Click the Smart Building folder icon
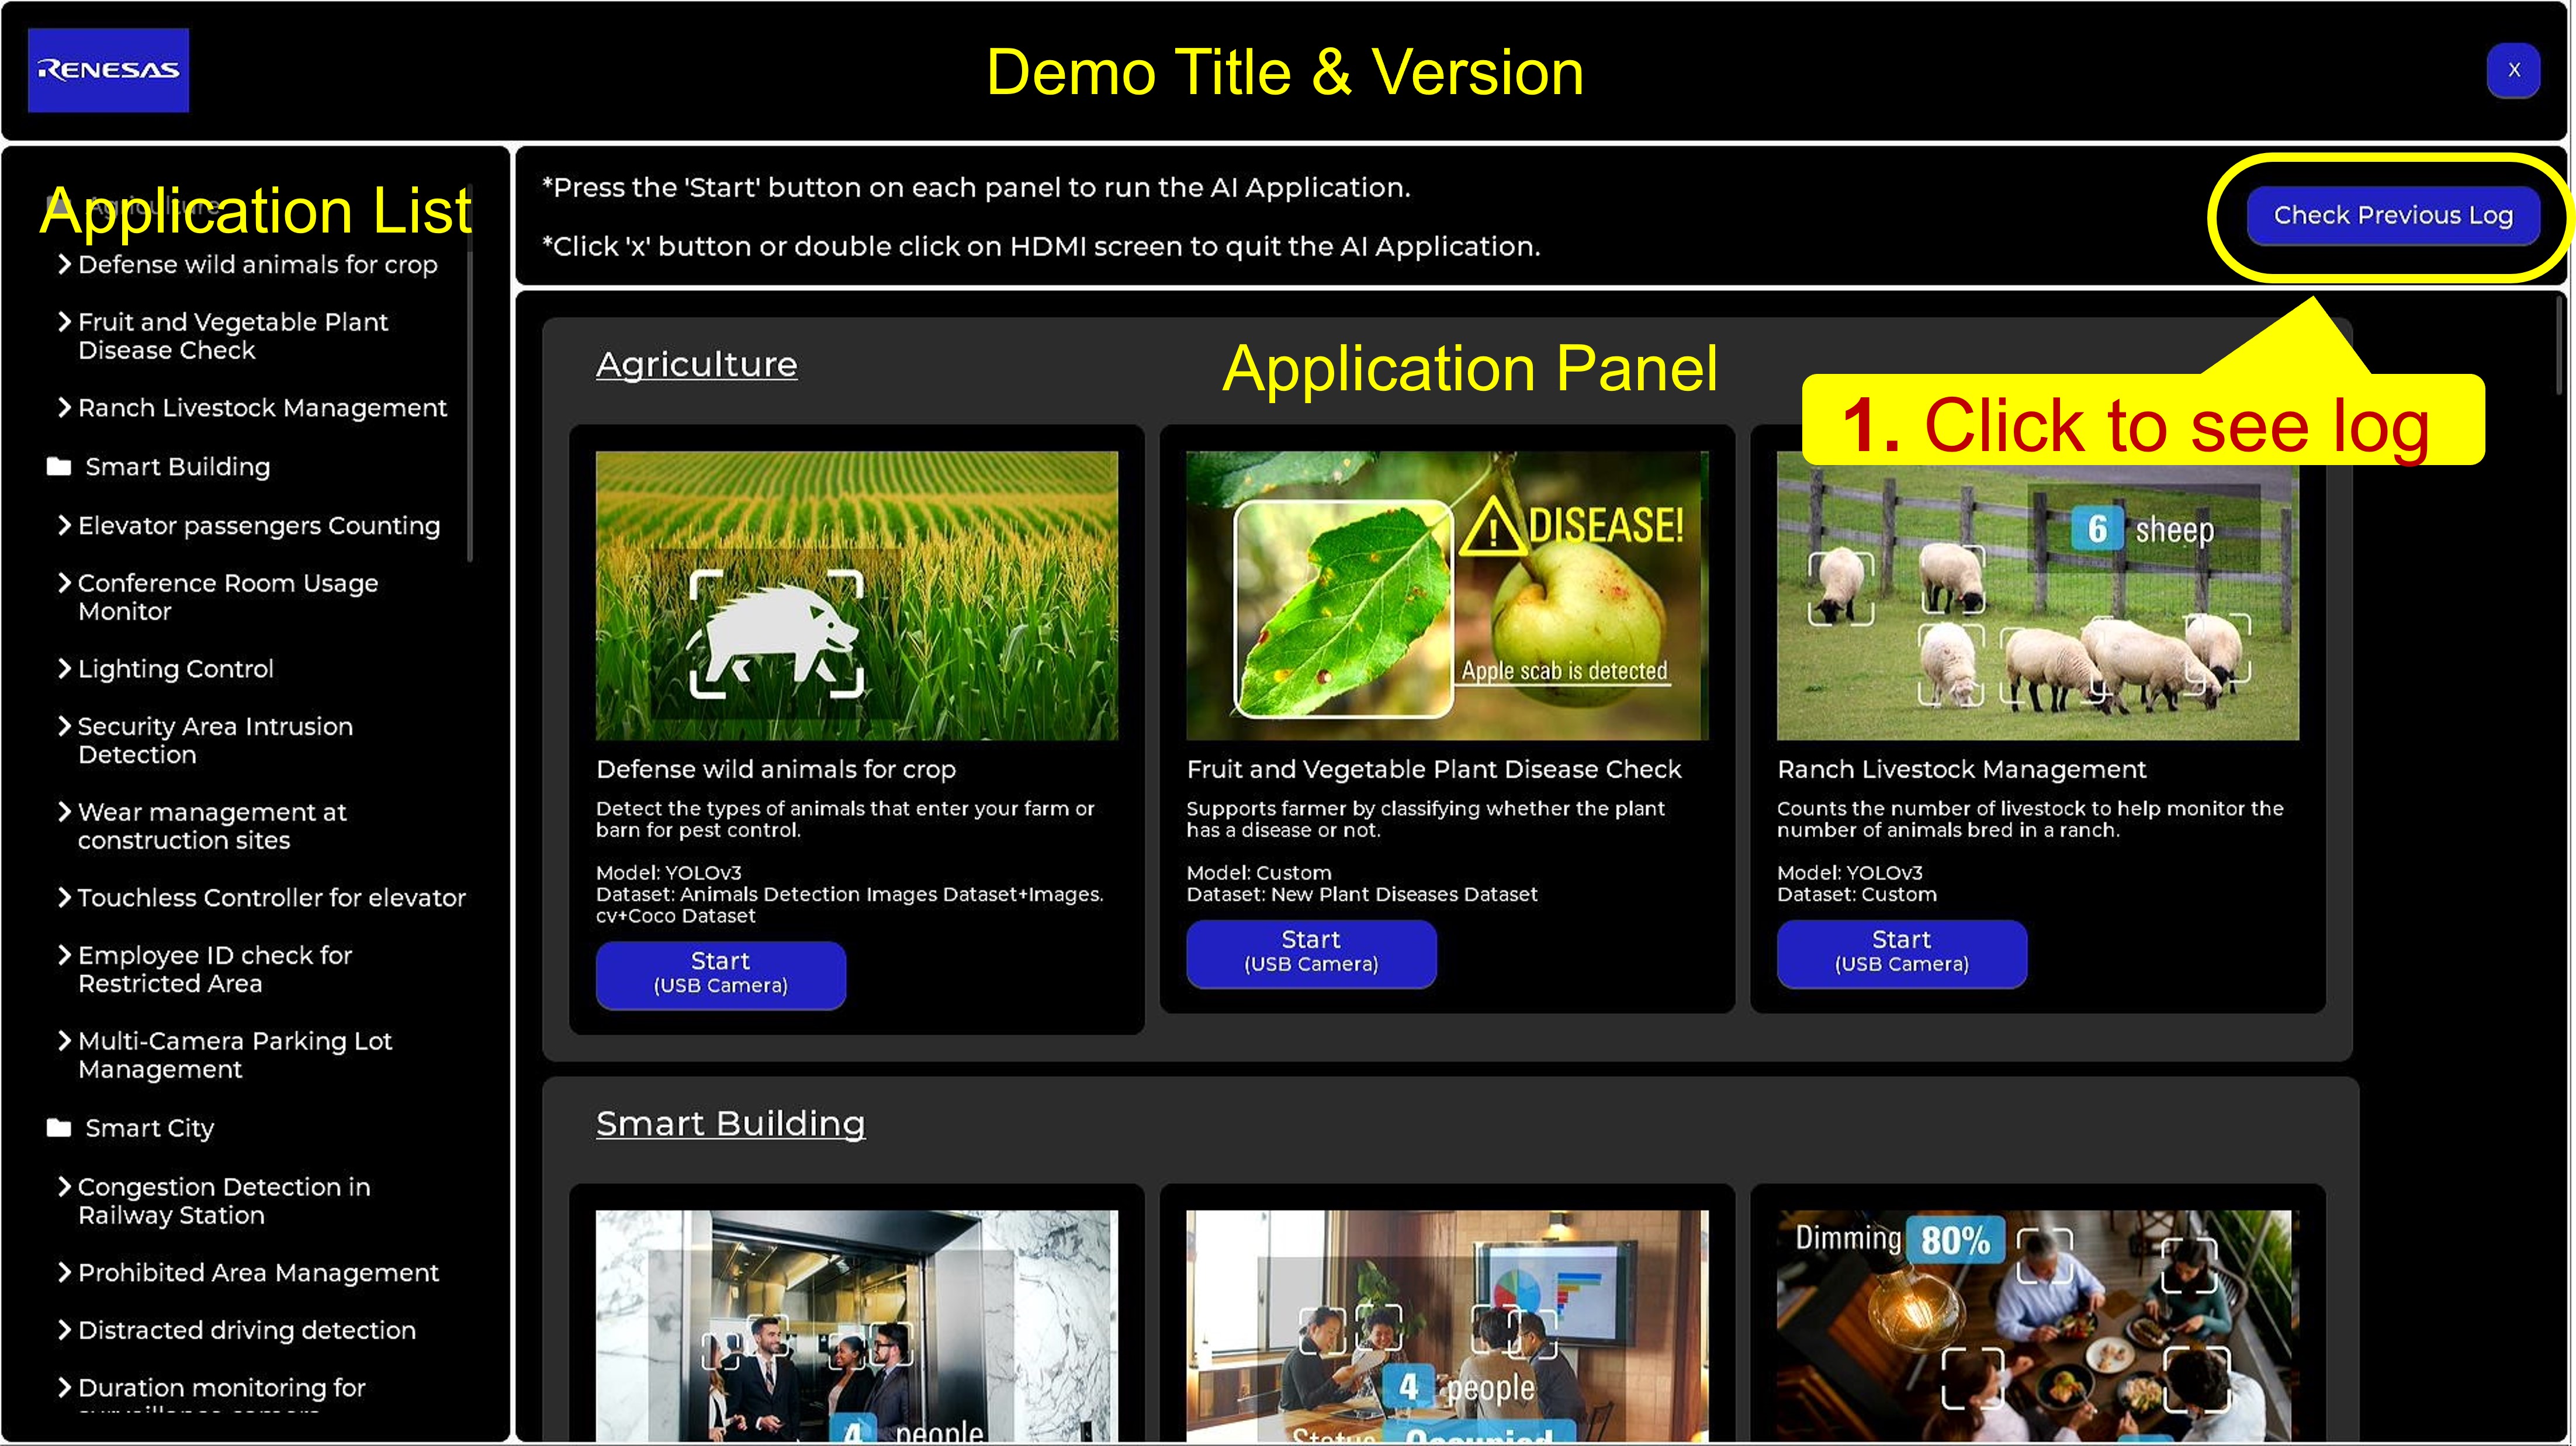 coord(59,466)
